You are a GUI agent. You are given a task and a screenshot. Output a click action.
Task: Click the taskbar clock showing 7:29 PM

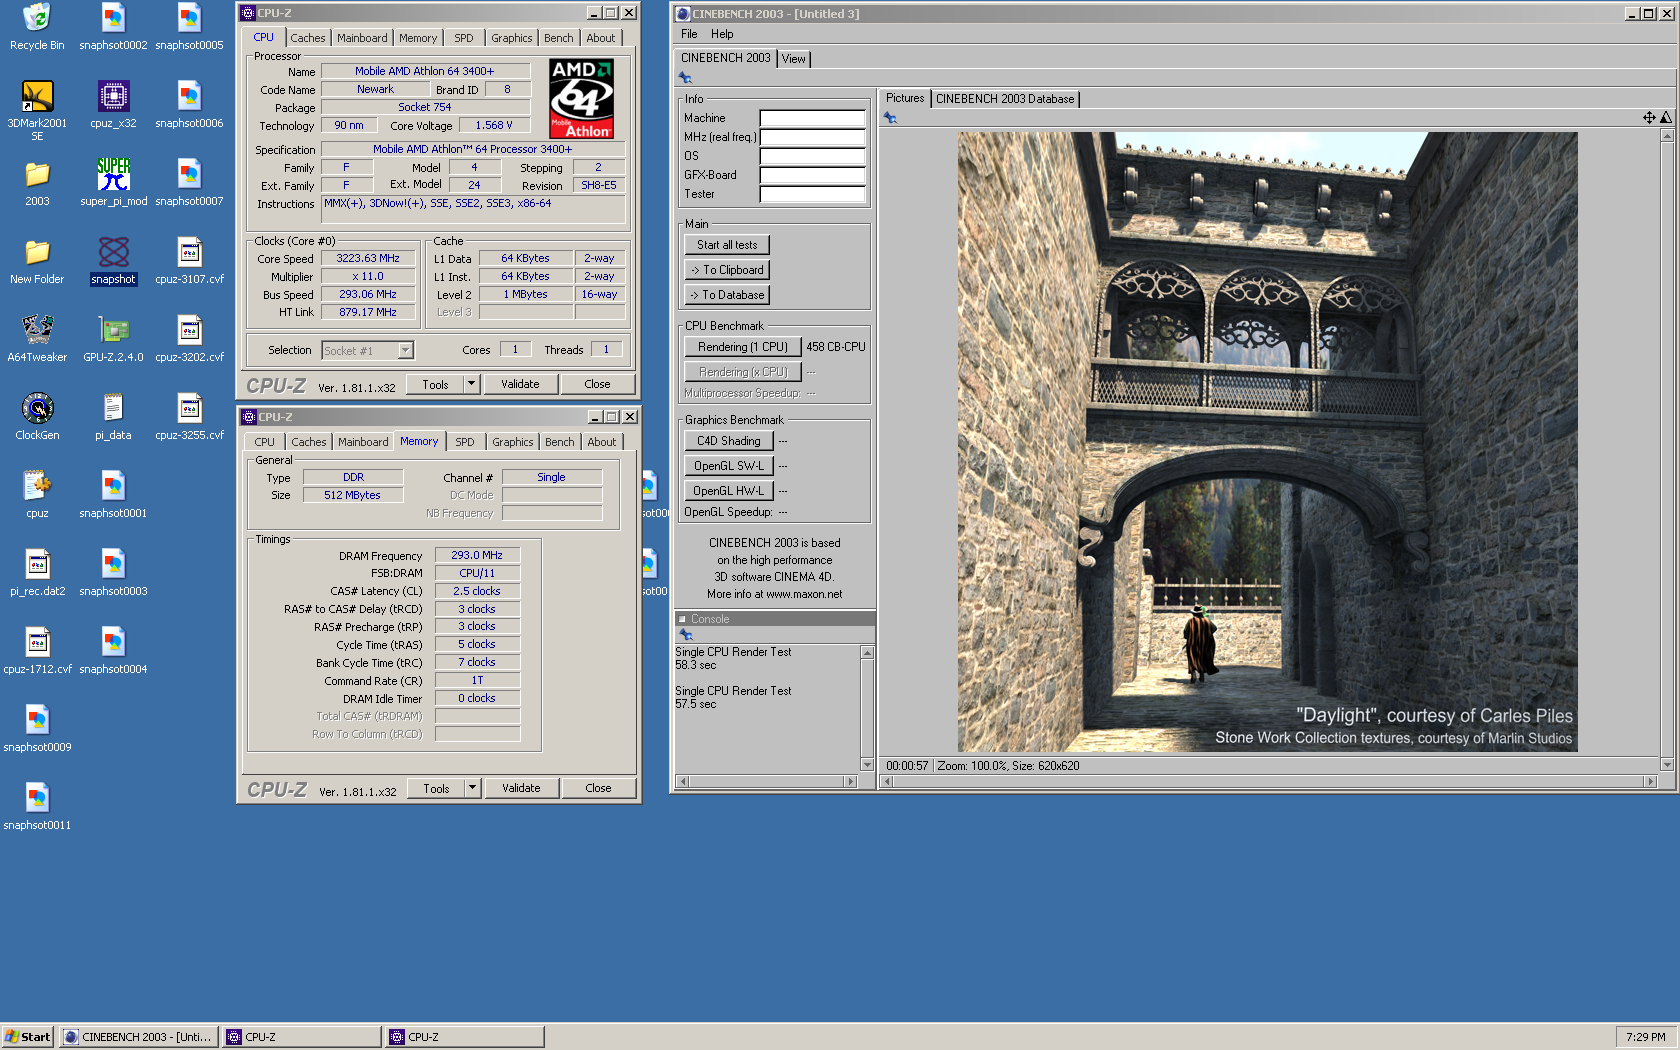1645,1037
